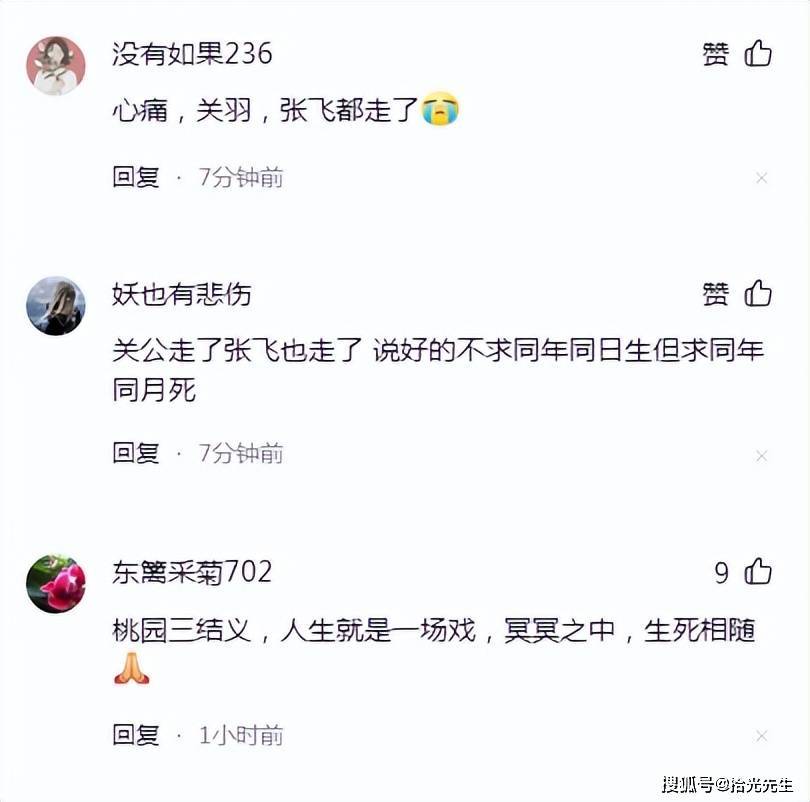810x802 pixels.
Task: Like the comment by 没有如果236
Action: coord(758,53)
